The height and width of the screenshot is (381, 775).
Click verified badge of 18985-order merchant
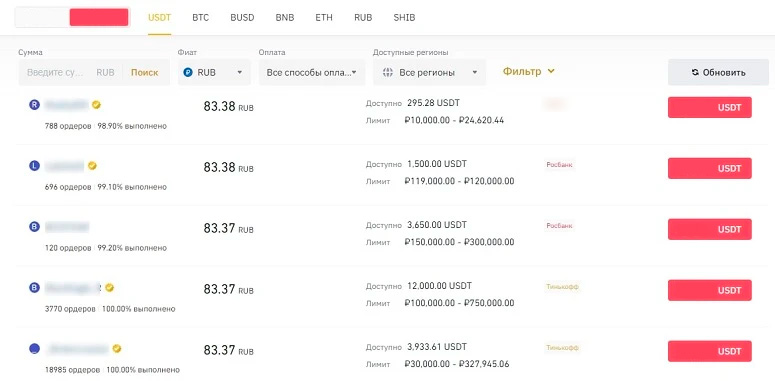pyautogui.click(x=117, y=349)
